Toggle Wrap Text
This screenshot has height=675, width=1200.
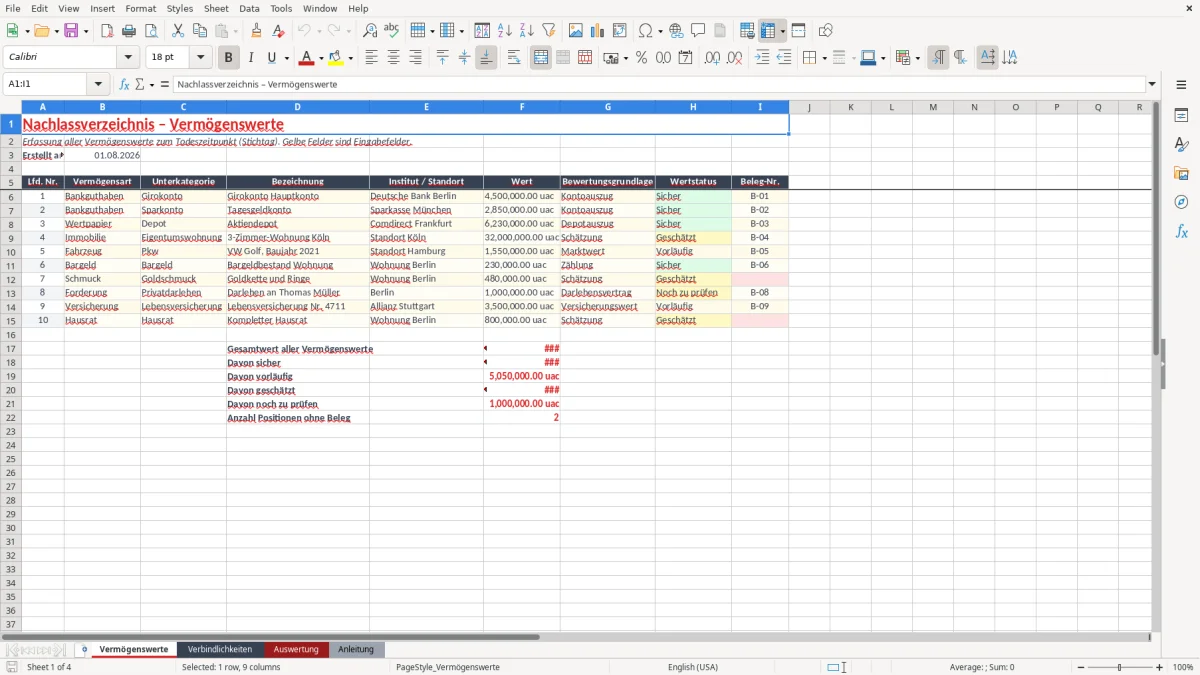point(514,58)
